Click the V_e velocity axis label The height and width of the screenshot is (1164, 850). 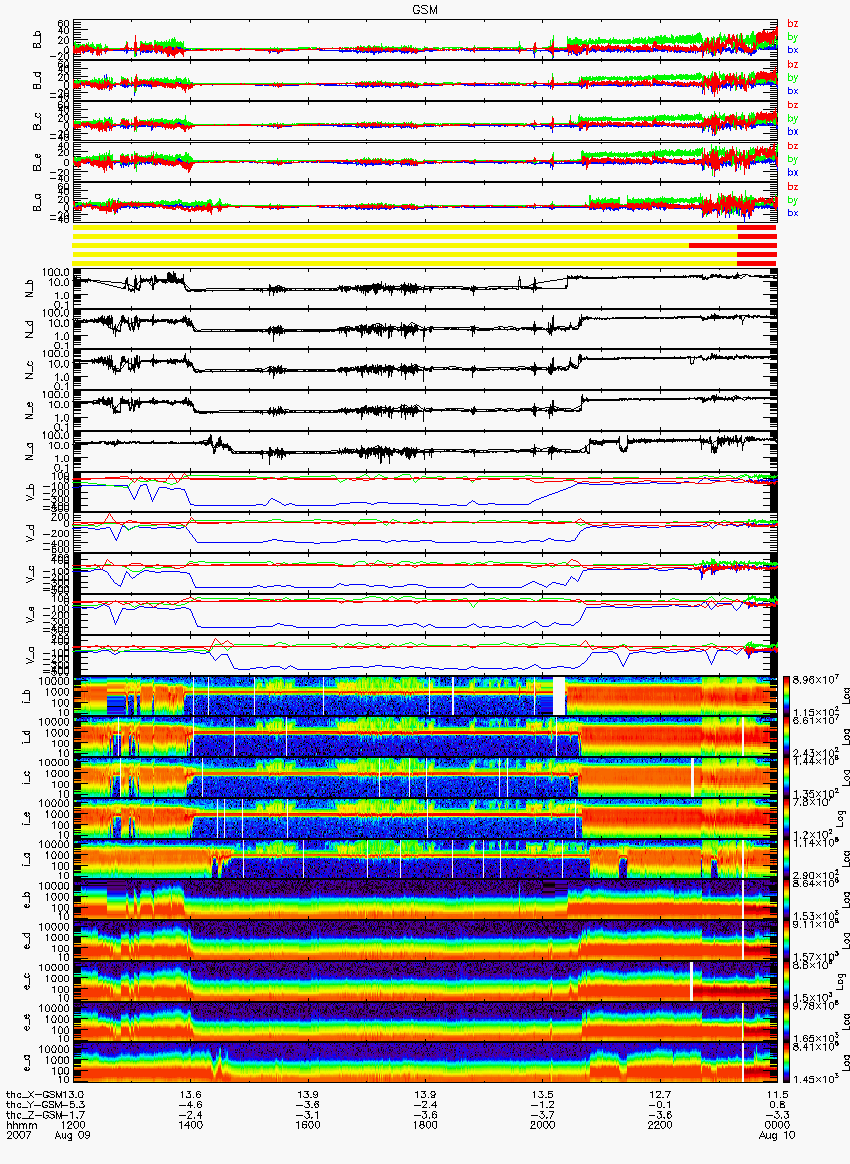[30, 615]
